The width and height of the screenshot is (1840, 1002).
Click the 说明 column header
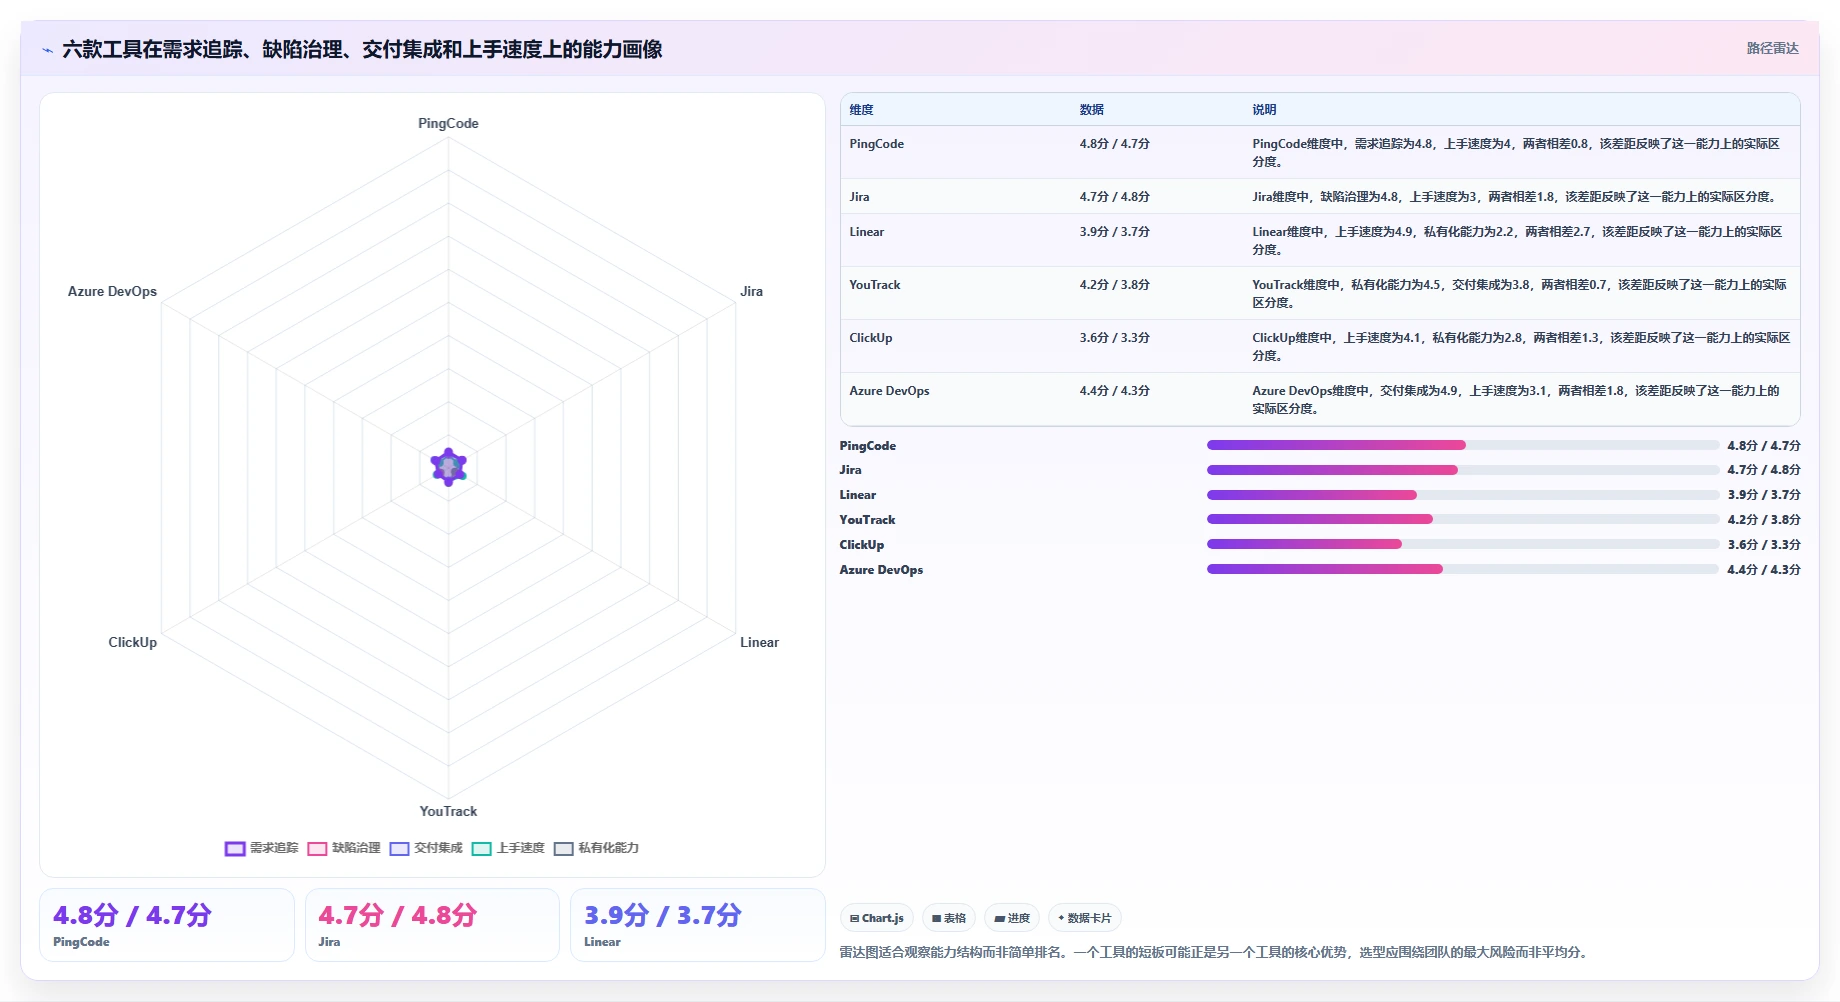tap(1264, 110)
